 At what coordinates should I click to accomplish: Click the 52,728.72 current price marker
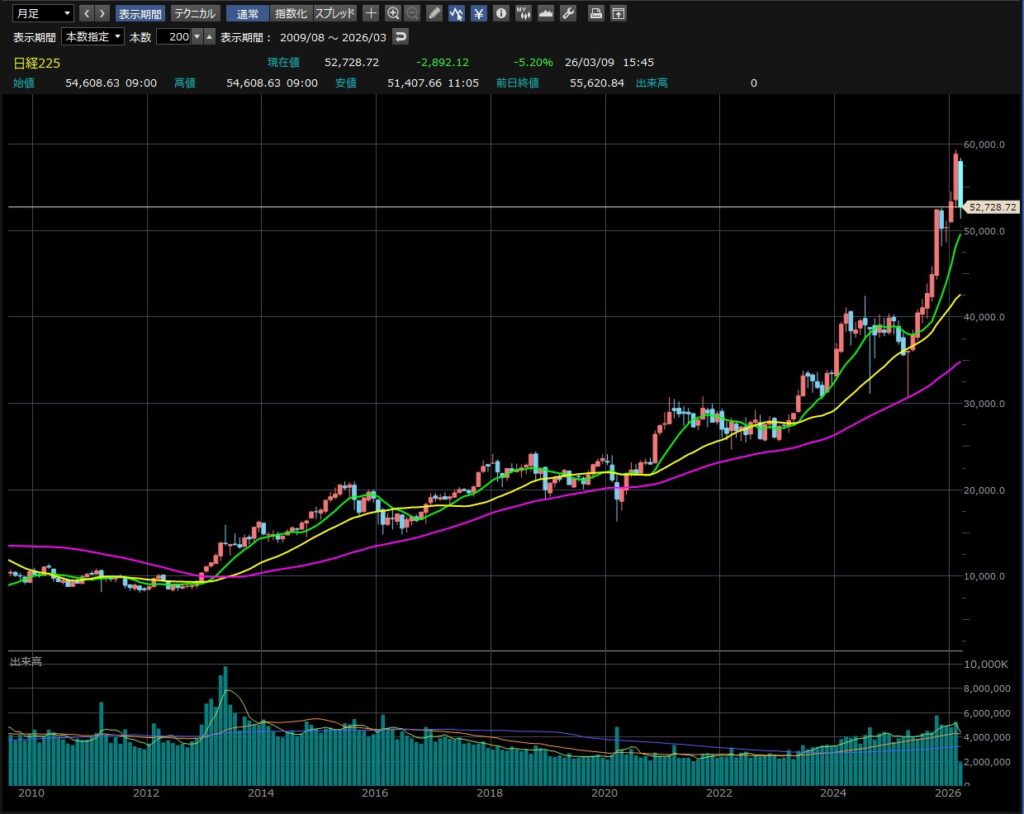(x=991, y=207)
